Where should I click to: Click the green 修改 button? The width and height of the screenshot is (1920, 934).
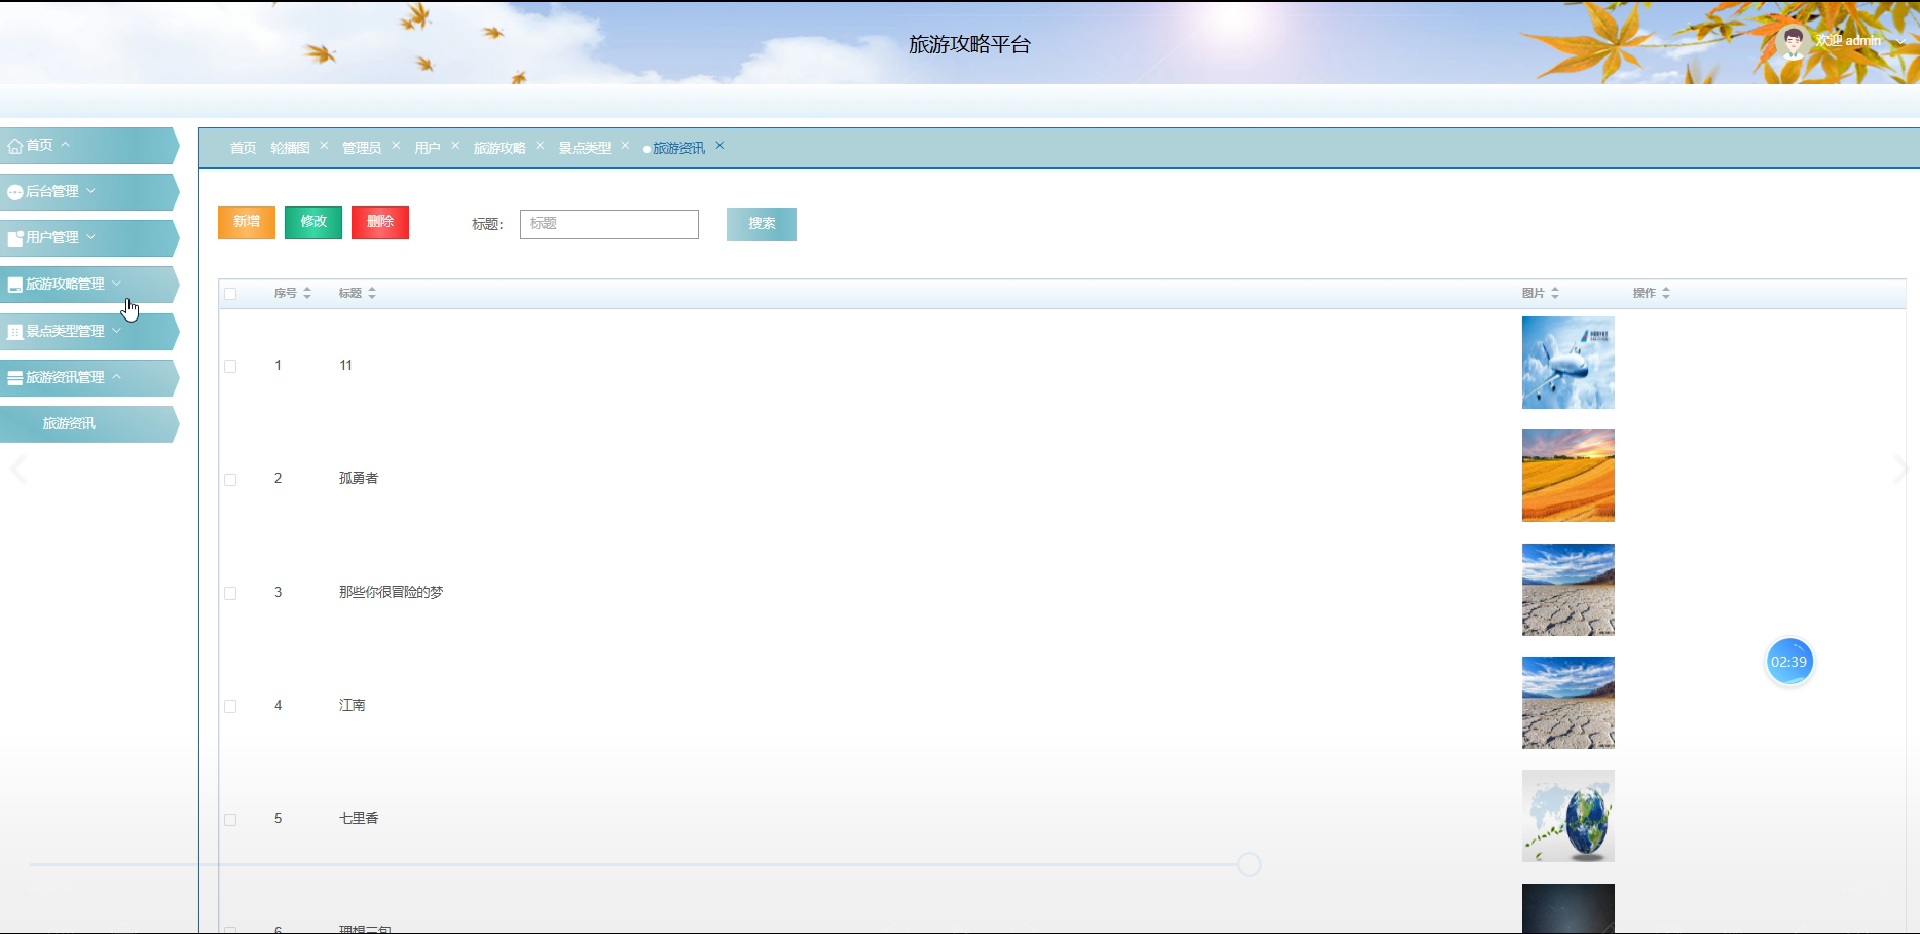pyautogui.click(x=313, y=222)
